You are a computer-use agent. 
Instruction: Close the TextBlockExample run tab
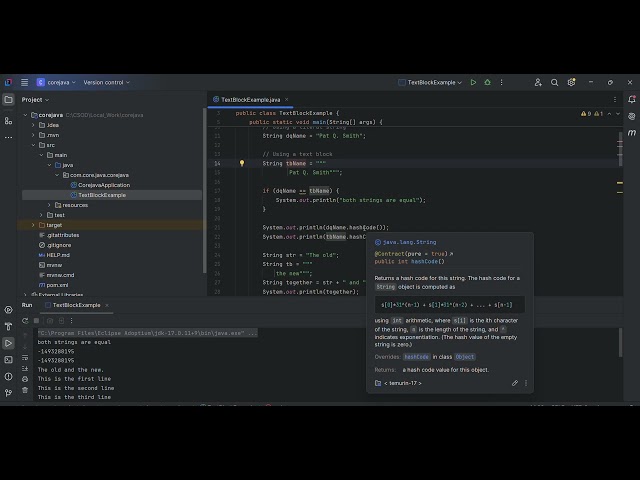[x=107, y=305]
